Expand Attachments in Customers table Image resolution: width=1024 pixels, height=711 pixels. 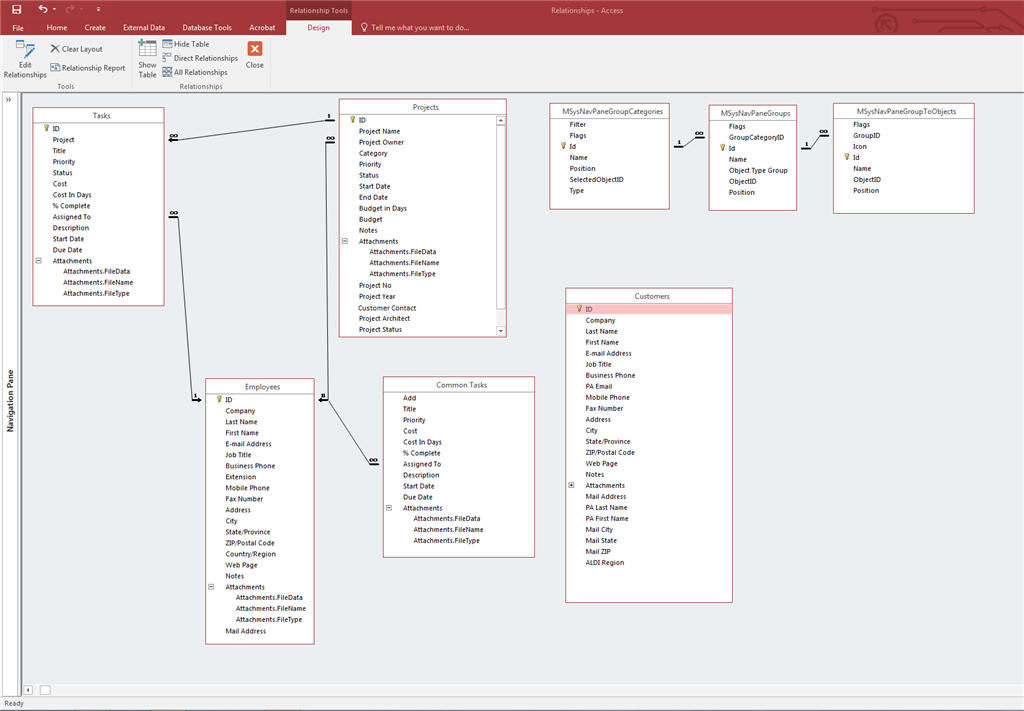pos(571,485)
